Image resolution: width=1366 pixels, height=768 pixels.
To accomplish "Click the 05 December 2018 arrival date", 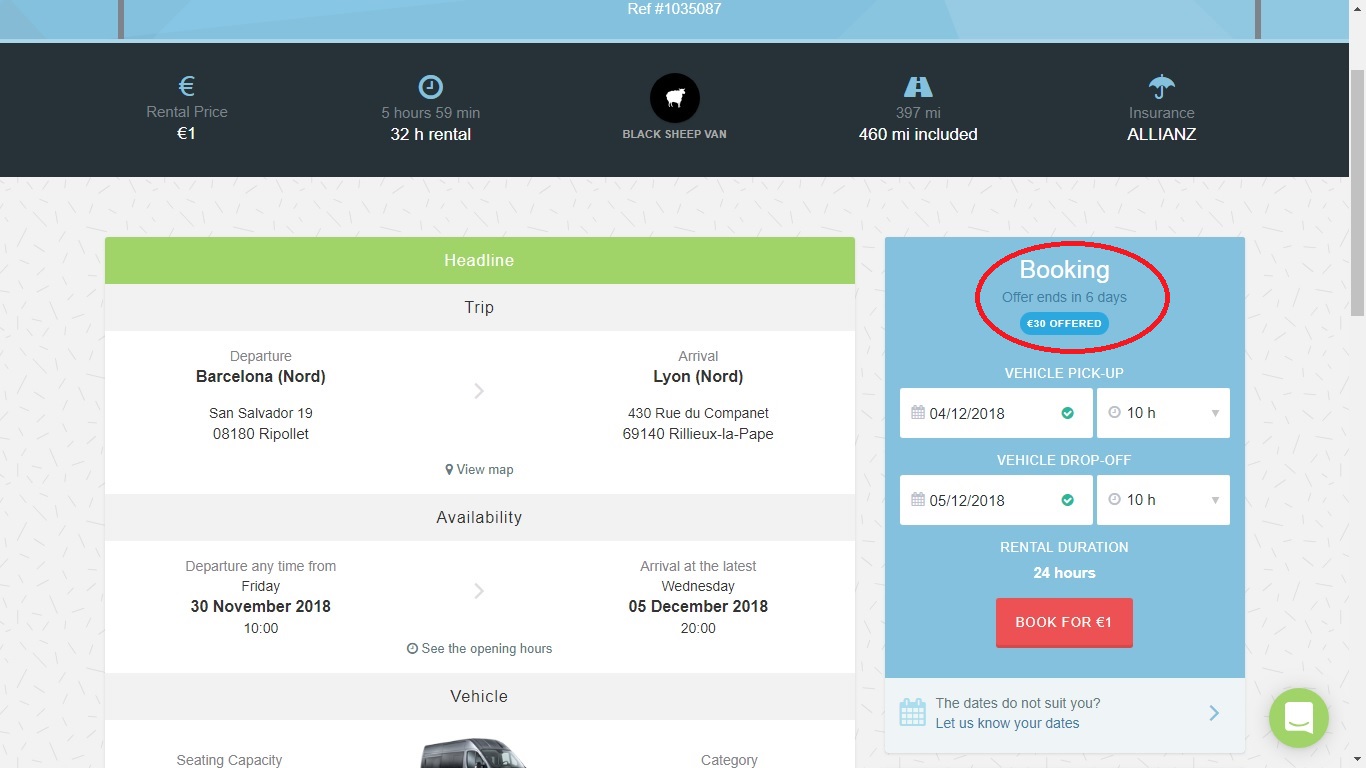I will [698, 606].
